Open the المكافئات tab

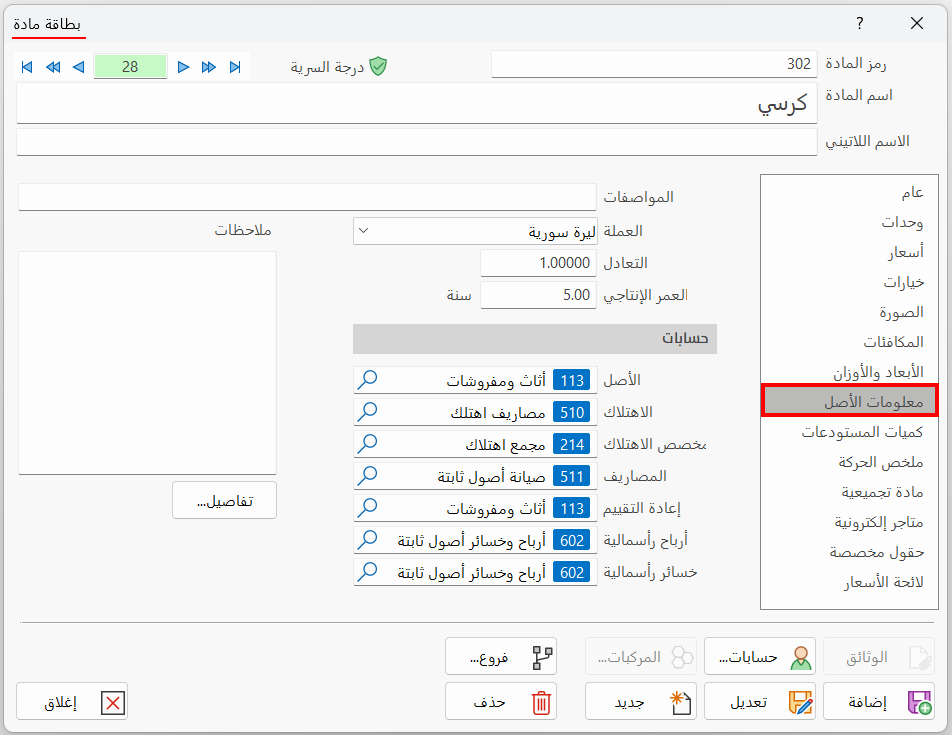[x=849, y=342]
